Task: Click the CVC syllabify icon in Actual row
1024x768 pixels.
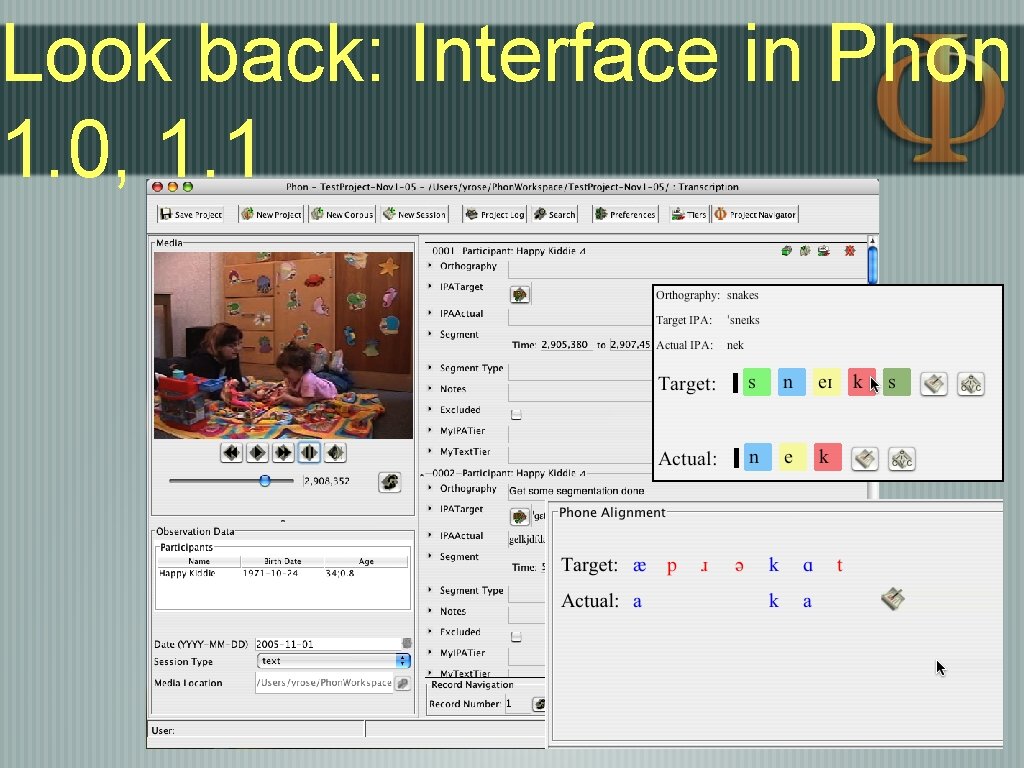Action: click(902, 459)
